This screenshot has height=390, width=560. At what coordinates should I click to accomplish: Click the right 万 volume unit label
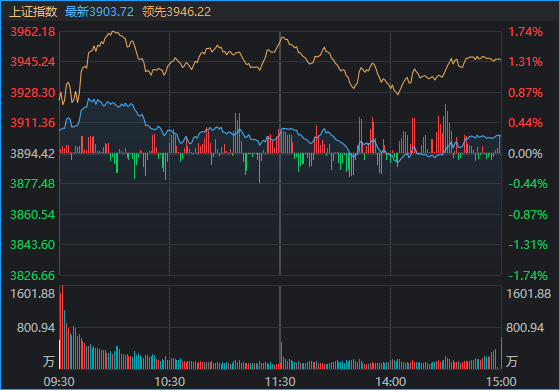click(x=512, y=361)
